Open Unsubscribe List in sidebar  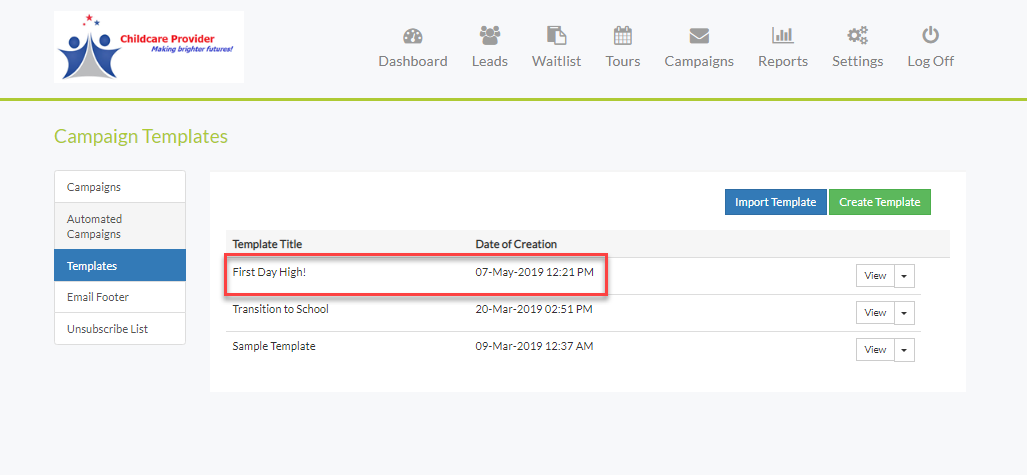pos(120,329)
